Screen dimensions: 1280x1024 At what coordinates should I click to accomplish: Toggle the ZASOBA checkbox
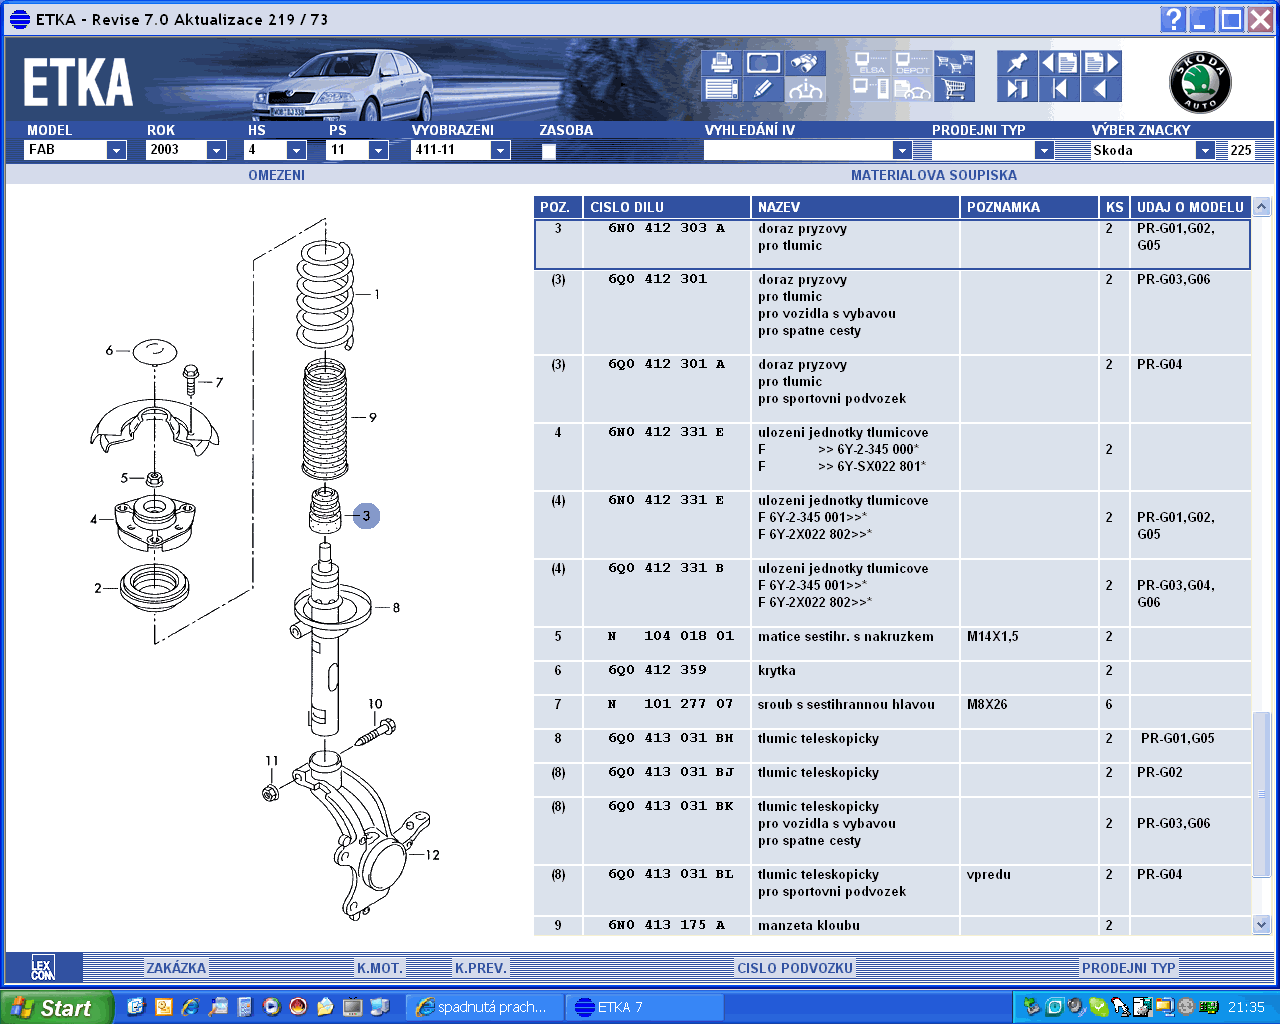549,152
